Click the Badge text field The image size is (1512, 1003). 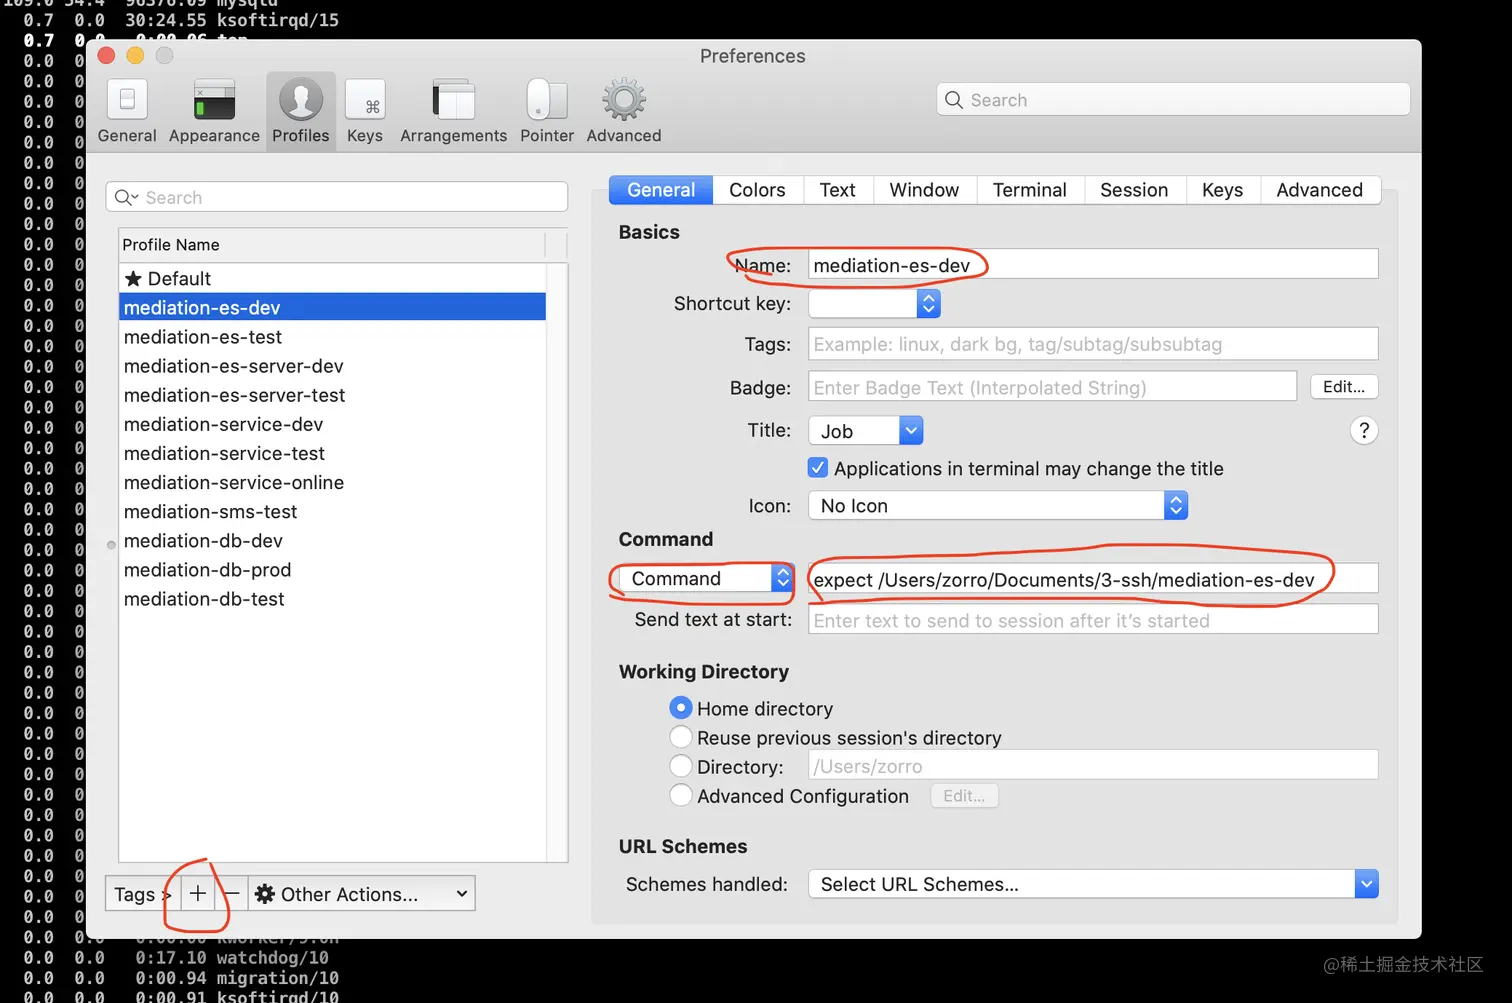[x=1053, y=387]
